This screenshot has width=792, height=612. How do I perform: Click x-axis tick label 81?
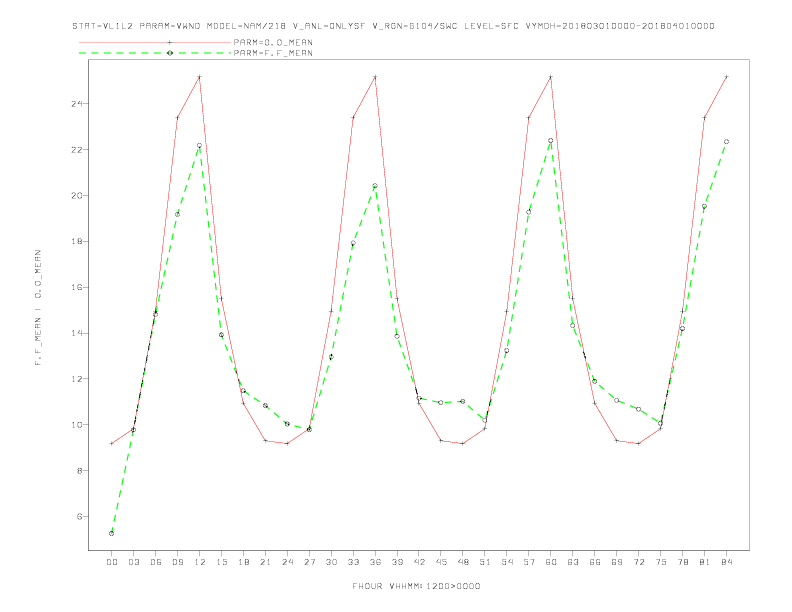click(x=705, y=562)
